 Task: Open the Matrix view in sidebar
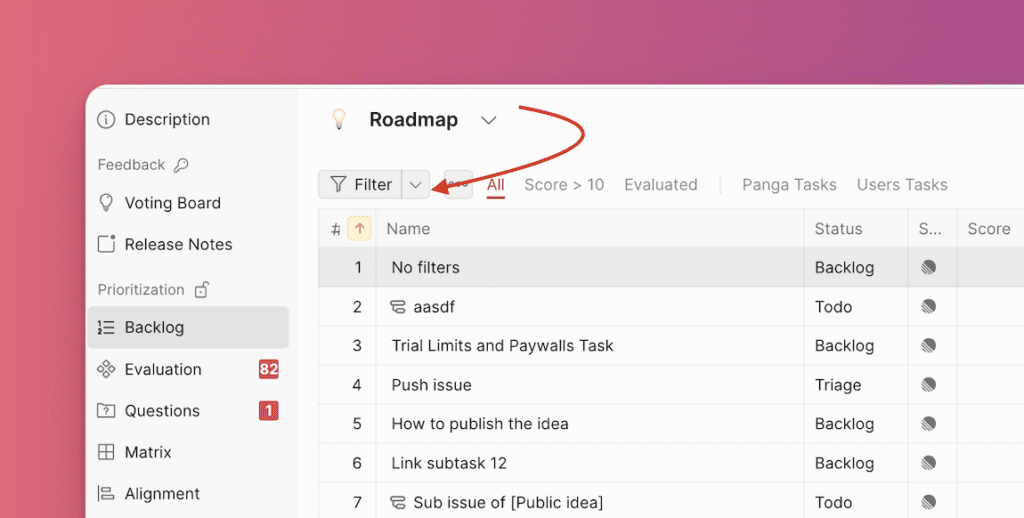(147, 453)
